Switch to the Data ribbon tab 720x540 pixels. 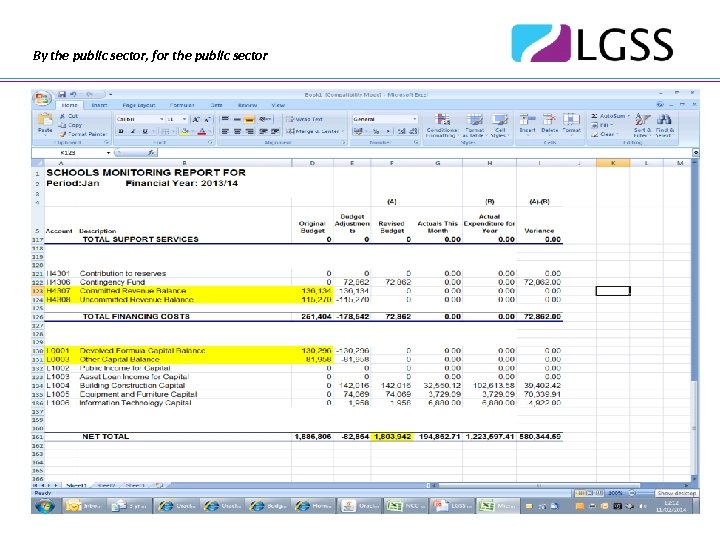coord(216,105)
